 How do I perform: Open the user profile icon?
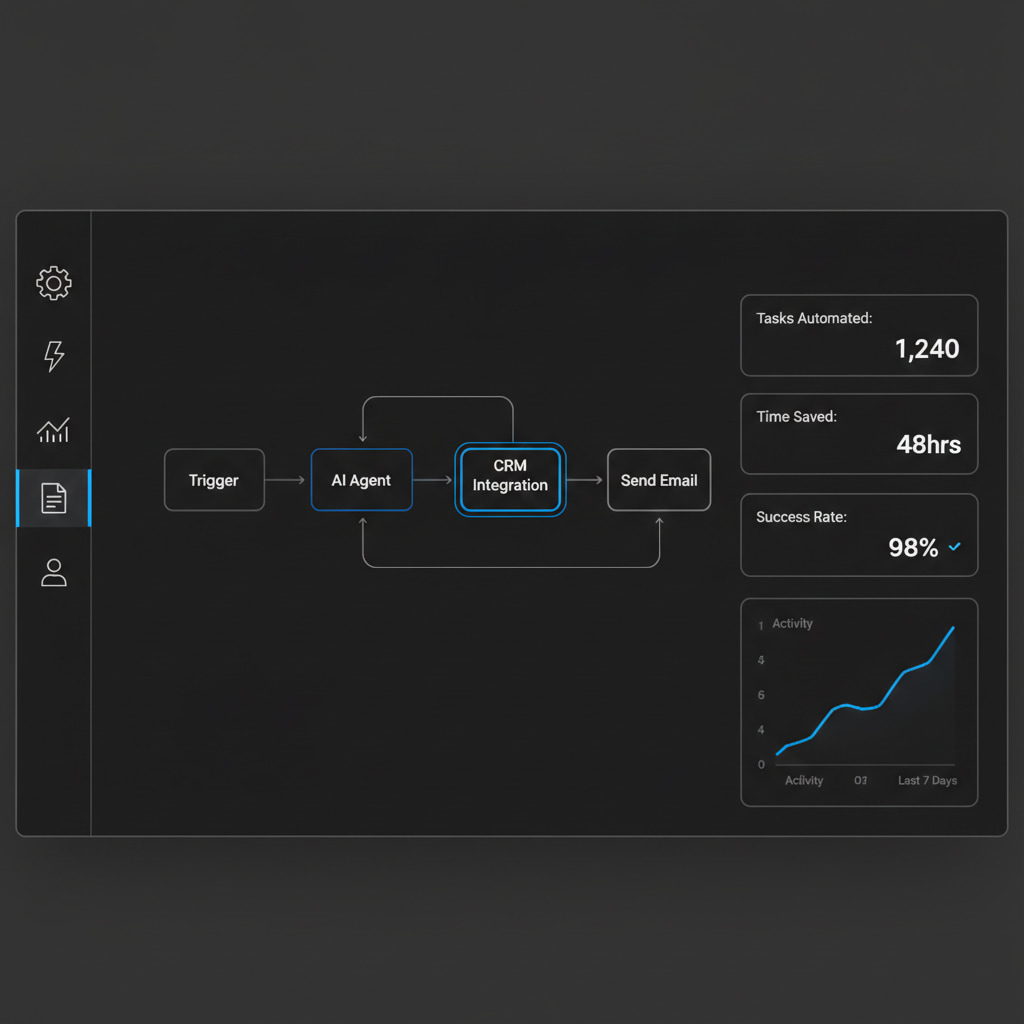[x=54, y=572]
